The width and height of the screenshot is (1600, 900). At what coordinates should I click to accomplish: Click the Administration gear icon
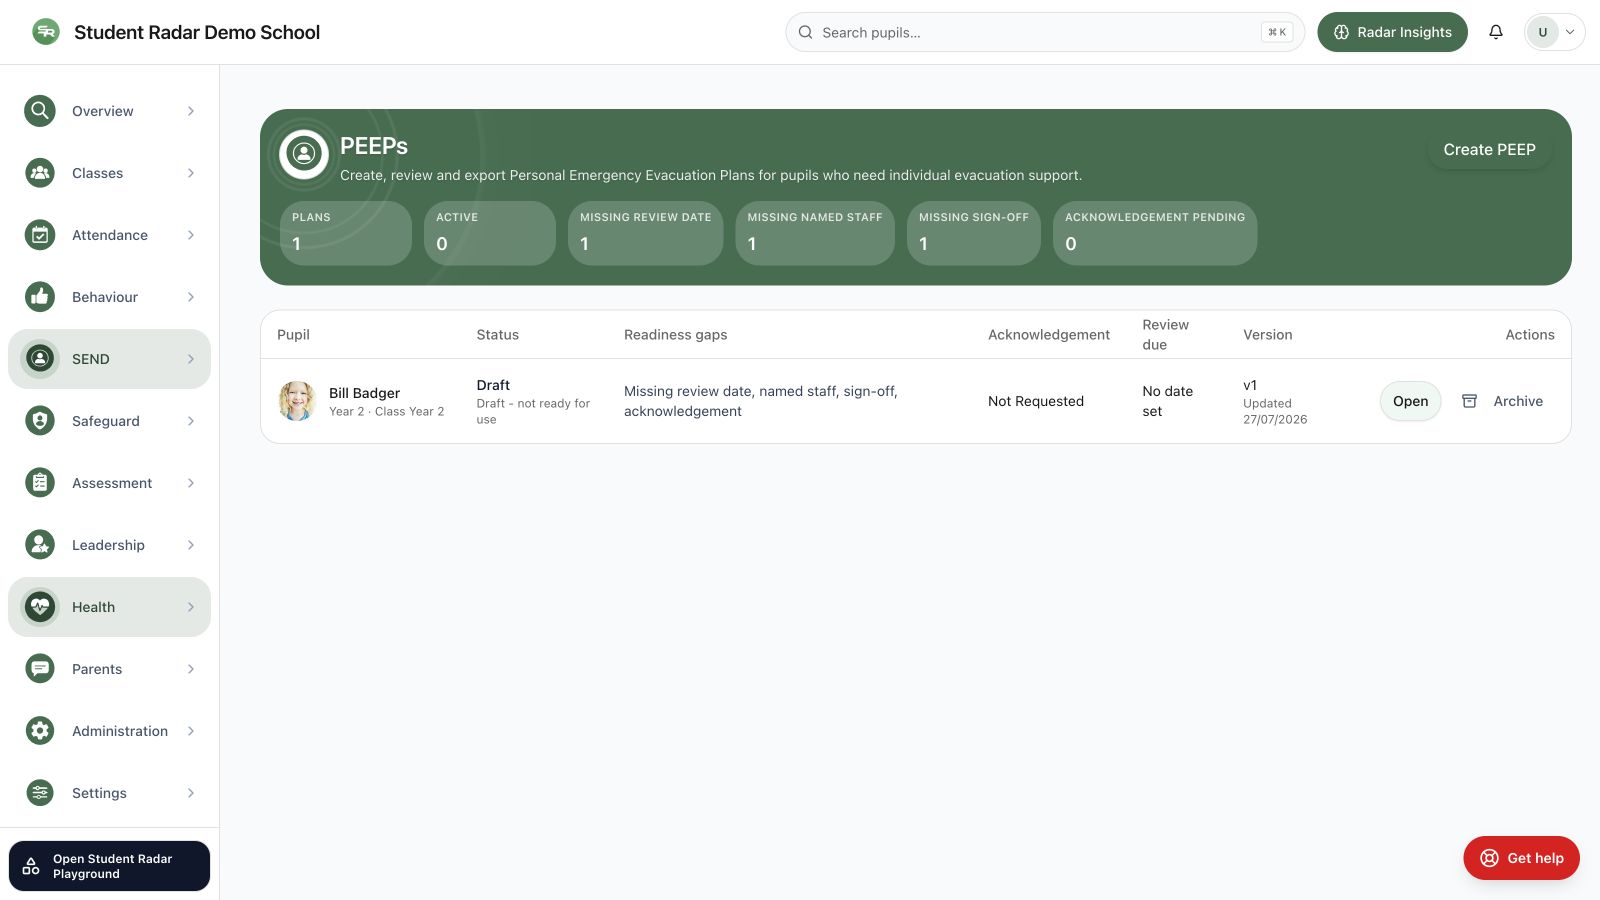coord(40,731)
